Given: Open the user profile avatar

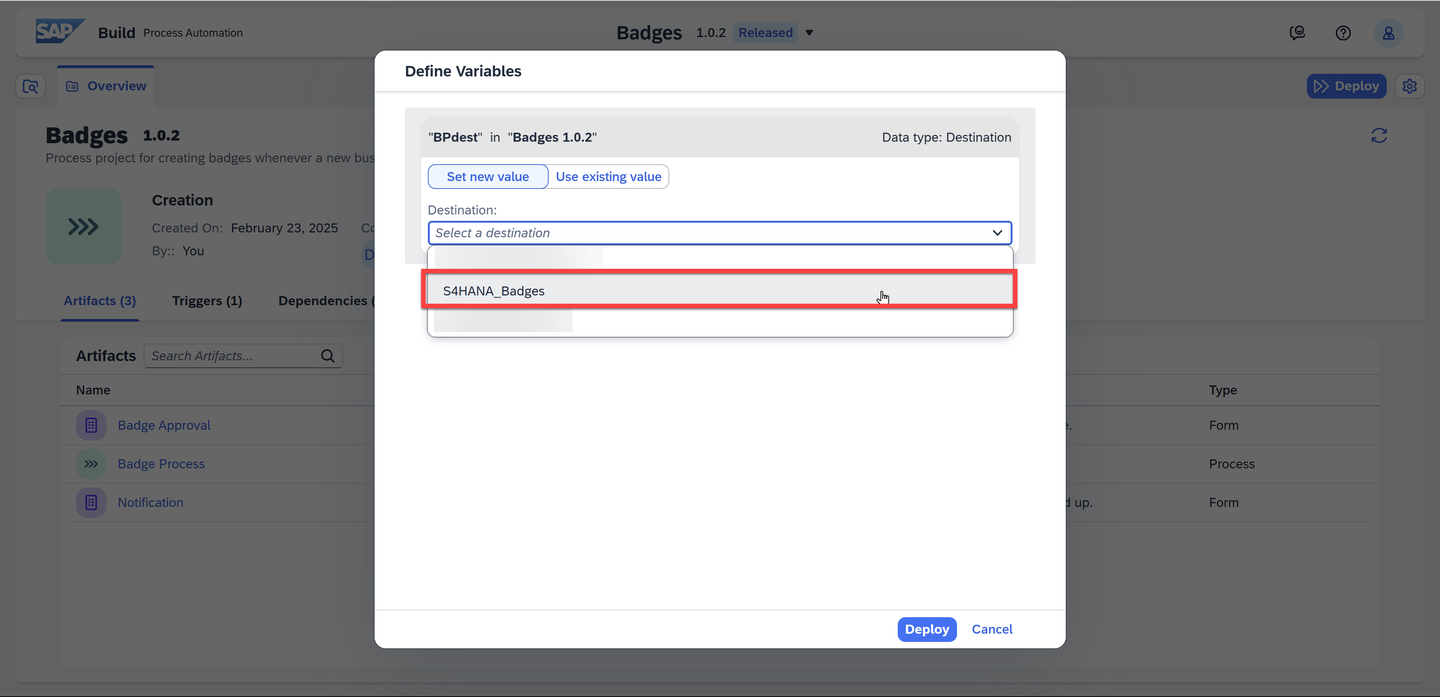Looking at the screenshot, I should pyautogui.click(x=1388, y=33).
